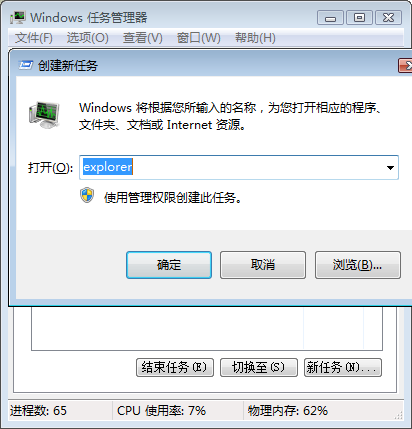
Task: Confirm with the 确定 button
Action: pos(169,265)
